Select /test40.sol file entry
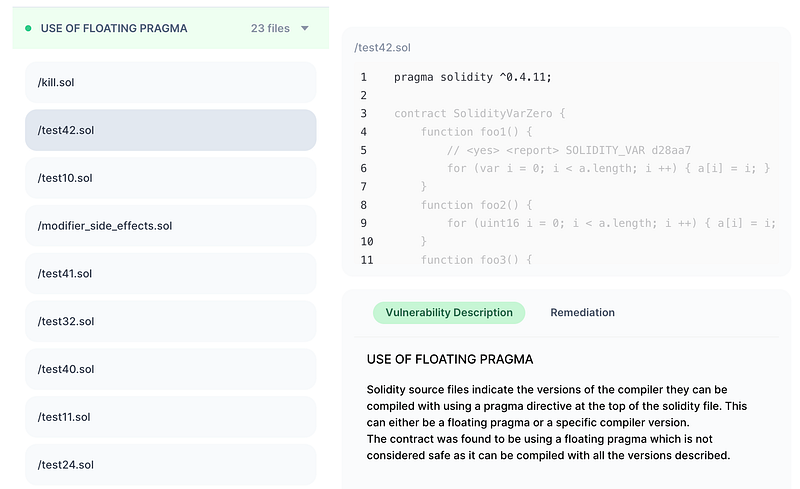This screenshot has height=489, width=800. (170, 369)
